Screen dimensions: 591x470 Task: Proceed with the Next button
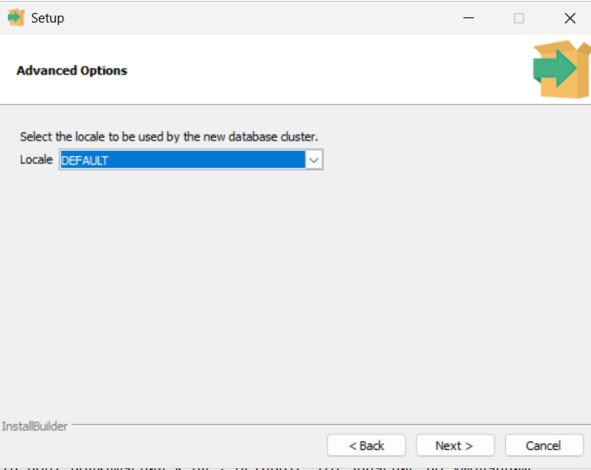click(x=455, y=446)
